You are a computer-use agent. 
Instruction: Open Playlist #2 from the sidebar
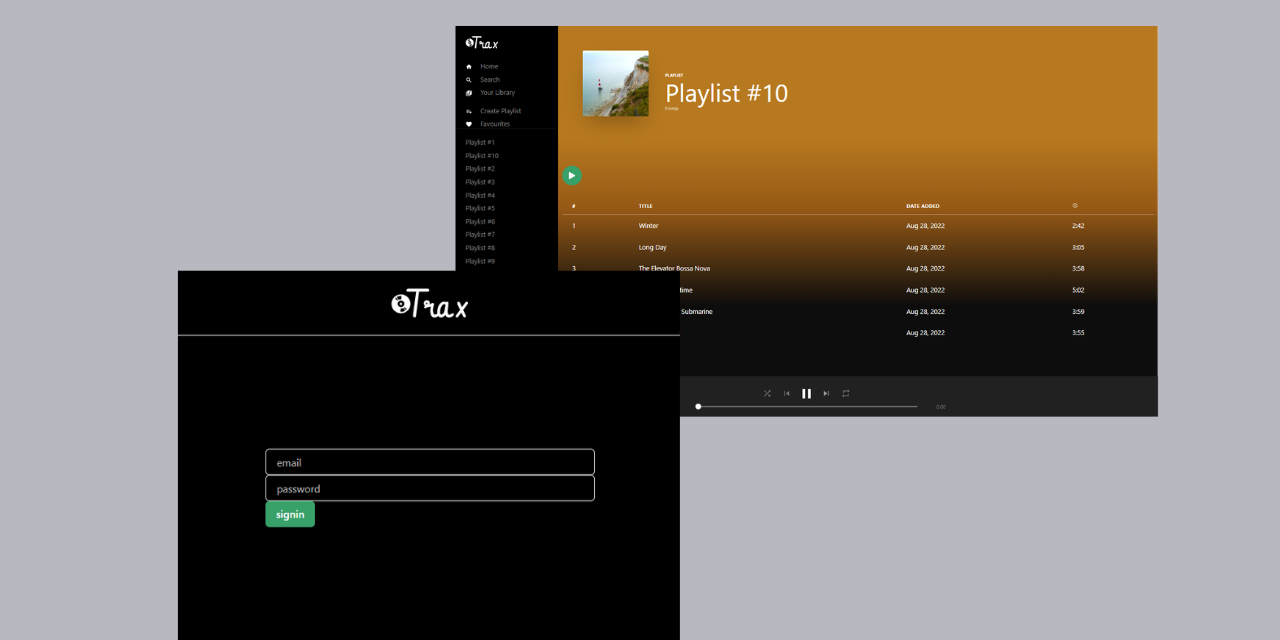click(480, 168)
